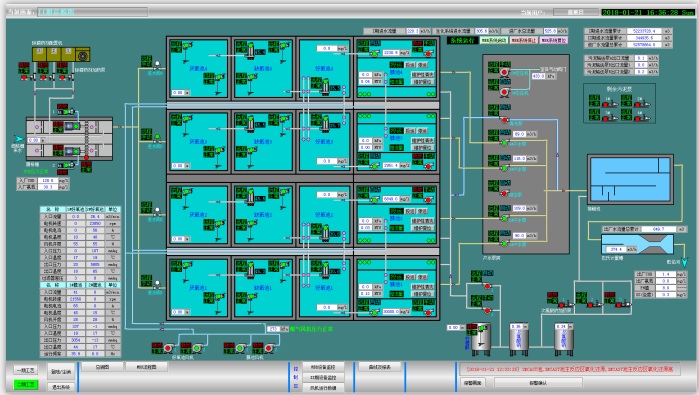Click the stirred dosing tank icon at bottom
Screen dimensions: 699x395
pos(481,339)
